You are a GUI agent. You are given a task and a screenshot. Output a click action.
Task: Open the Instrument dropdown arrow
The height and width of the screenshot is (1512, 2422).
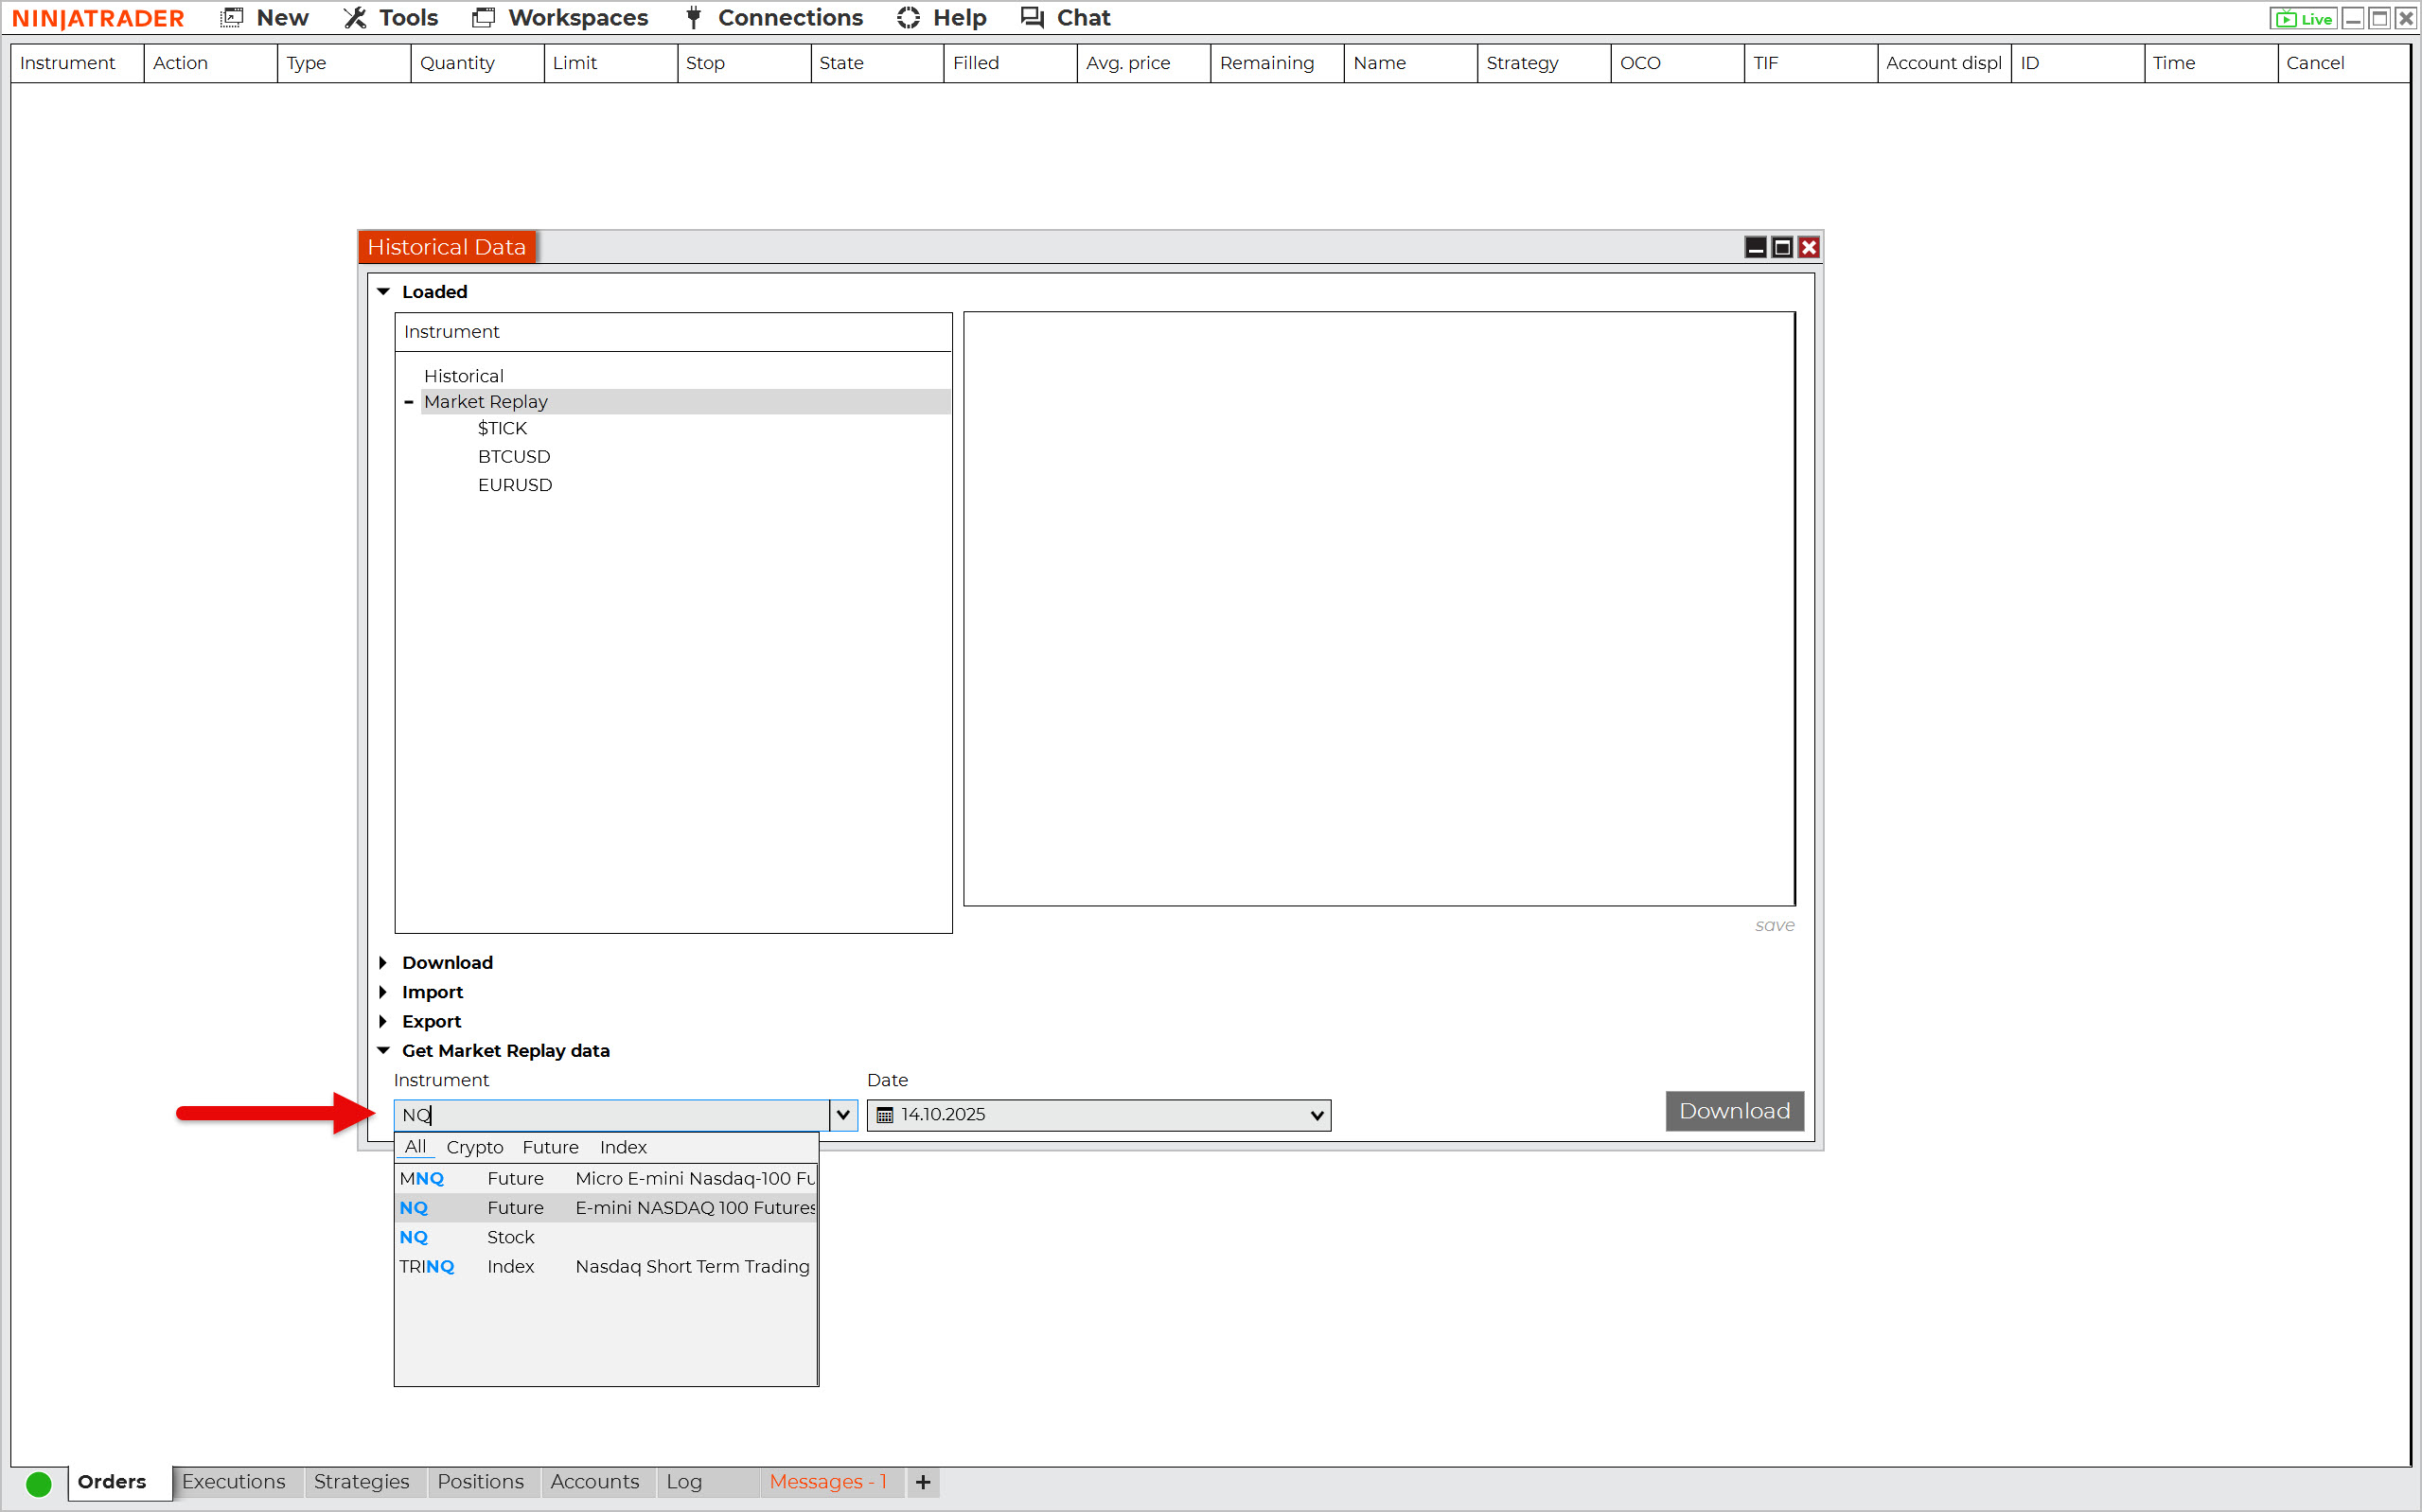tap(843, 1115)
